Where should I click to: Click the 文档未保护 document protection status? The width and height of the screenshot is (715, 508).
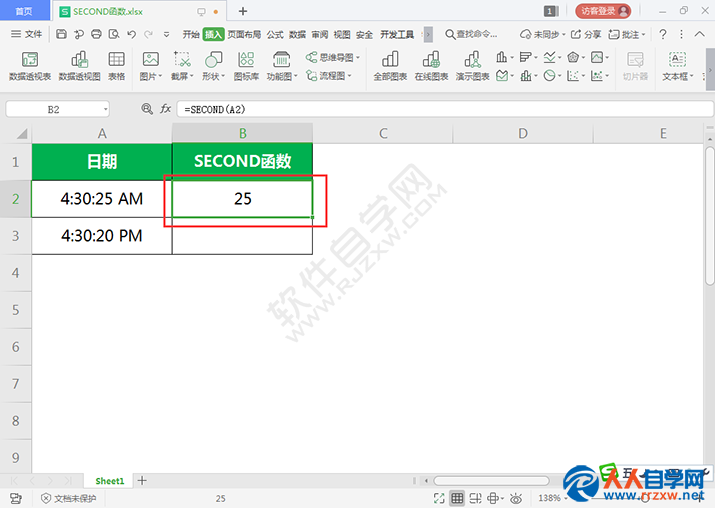pos(69,498)
